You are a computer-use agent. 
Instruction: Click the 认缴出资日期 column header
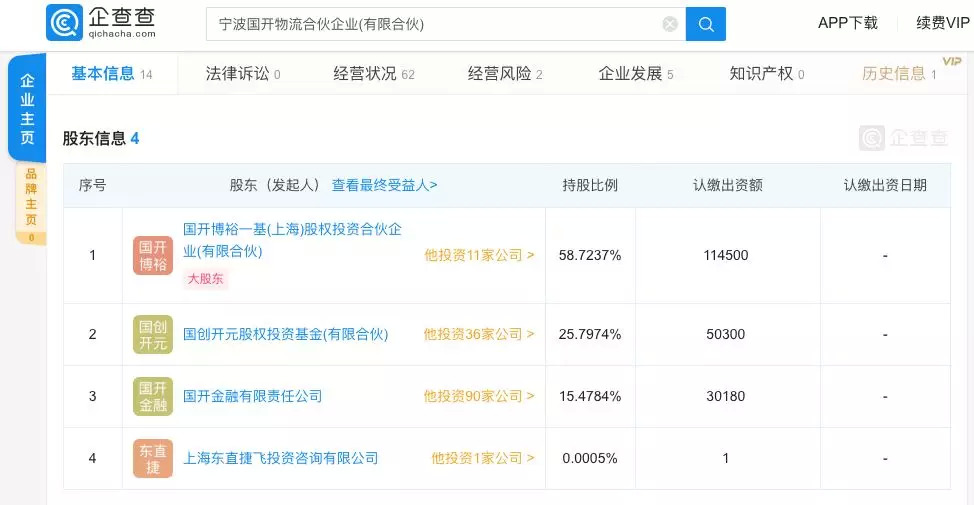pyautogui.click(x=885, y=185)
